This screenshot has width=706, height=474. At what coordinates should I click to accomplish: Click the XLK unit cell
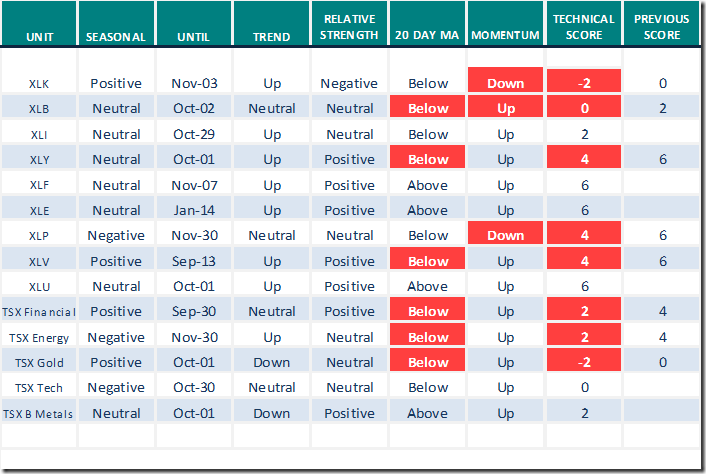40,84
